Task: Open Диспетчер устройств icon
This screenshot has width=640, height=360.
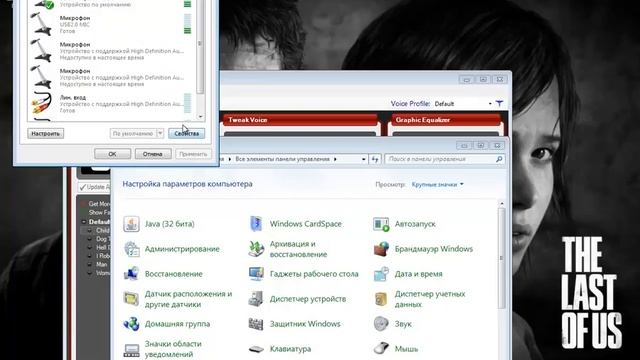Action: tap(256, 299)
